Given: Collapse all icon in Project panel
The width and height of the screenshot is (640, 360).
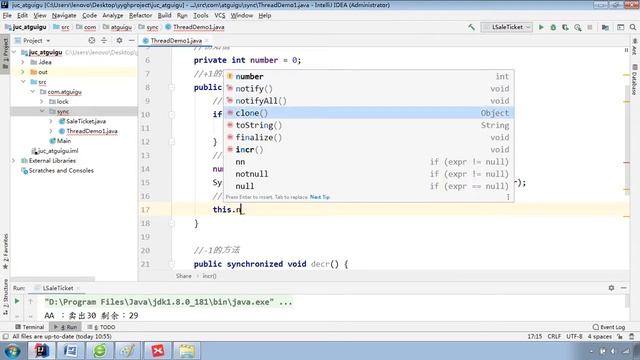Looking at the screenshot, I should 104,40.
